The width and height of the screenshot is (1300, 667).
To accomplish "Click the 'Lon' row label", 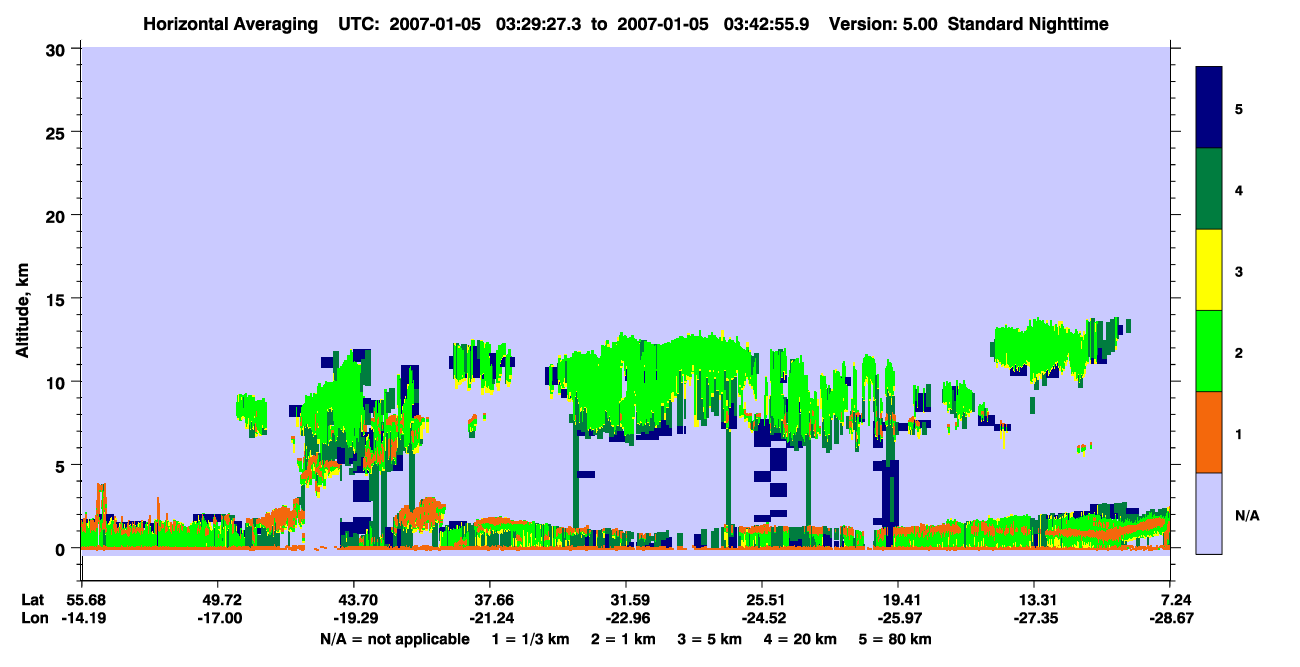I will [x=34, y=619].
